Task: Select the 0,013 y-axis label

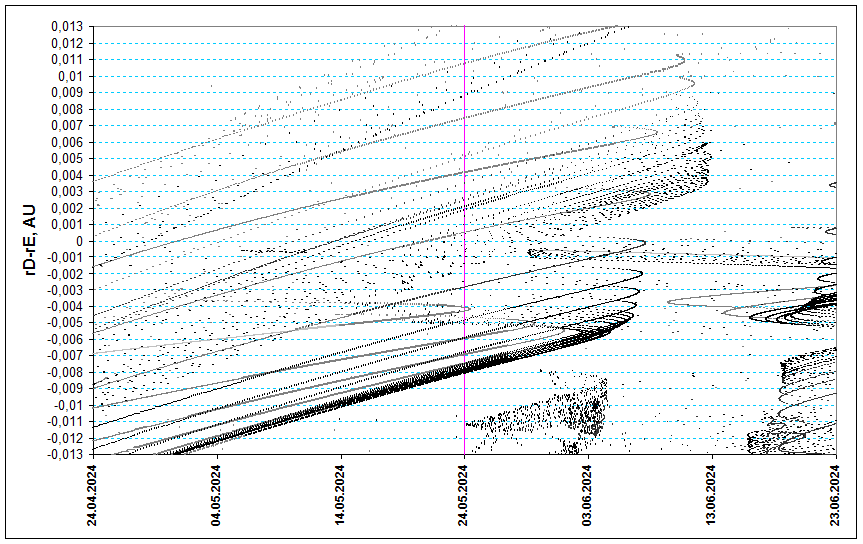Action: (68, 26)
